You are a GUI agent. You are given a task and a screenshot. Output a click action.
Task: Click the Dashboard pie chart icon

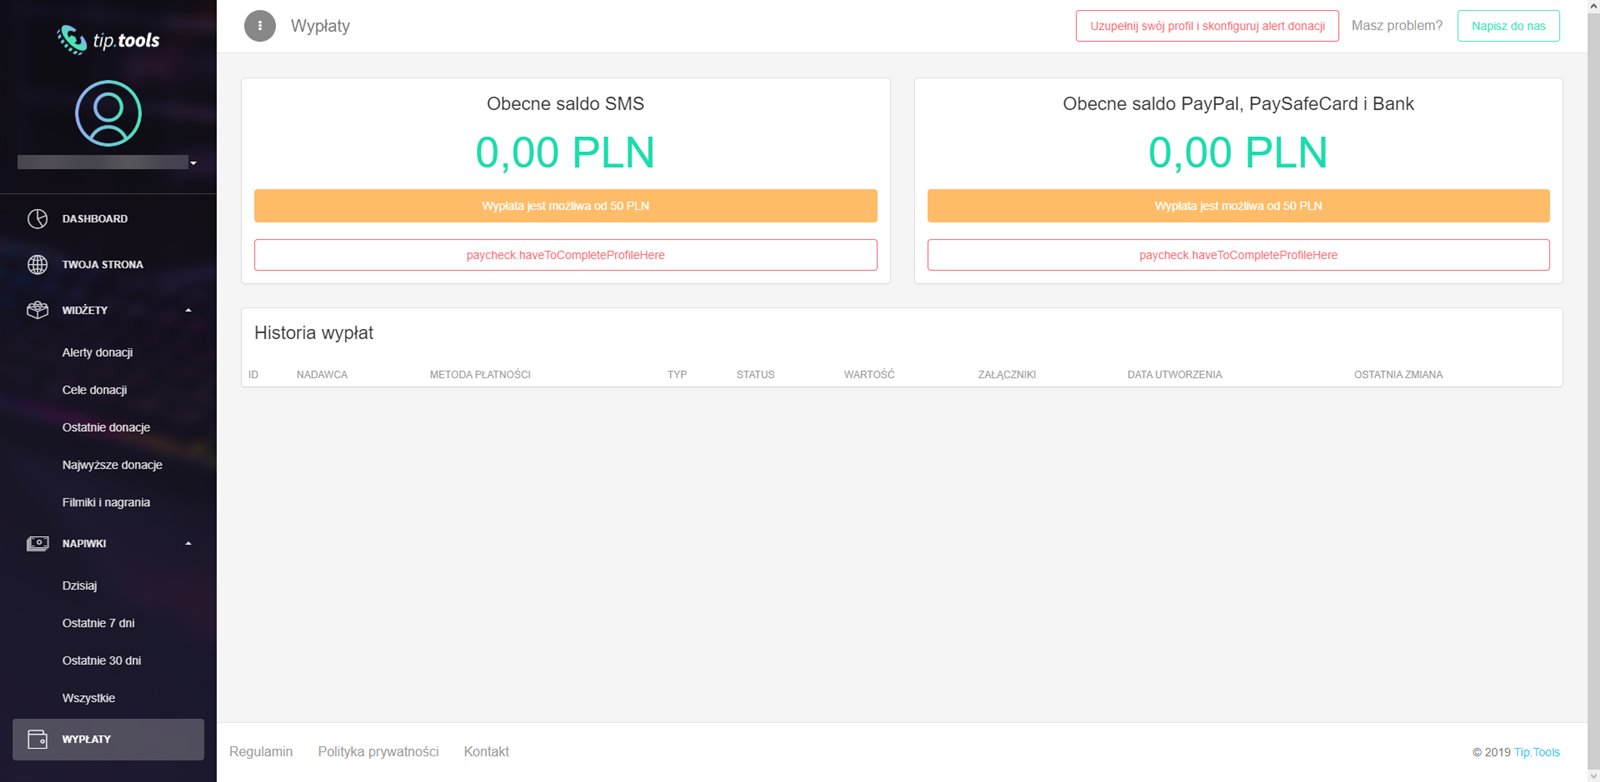click(x=38, y=219)
